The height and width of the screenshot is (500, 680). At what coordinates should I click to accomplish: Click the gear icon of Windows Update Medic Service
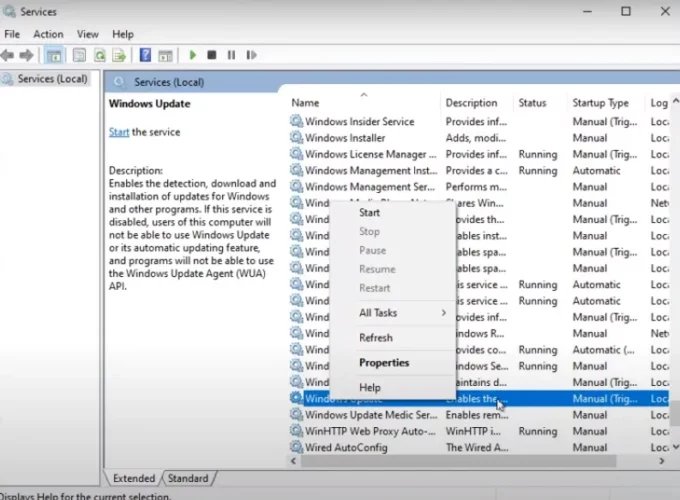pos(296,415)
